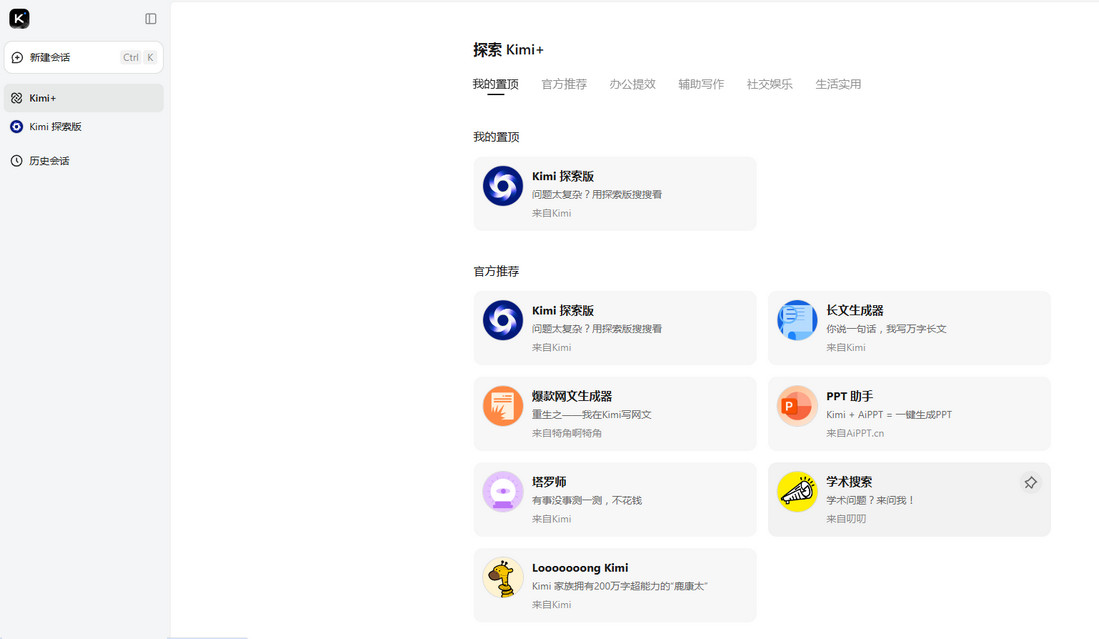Viewport: 1099px width, 639px height.
Task: Click the 来自犄角啊犄角 source text
Action: (x=566, y=433)
